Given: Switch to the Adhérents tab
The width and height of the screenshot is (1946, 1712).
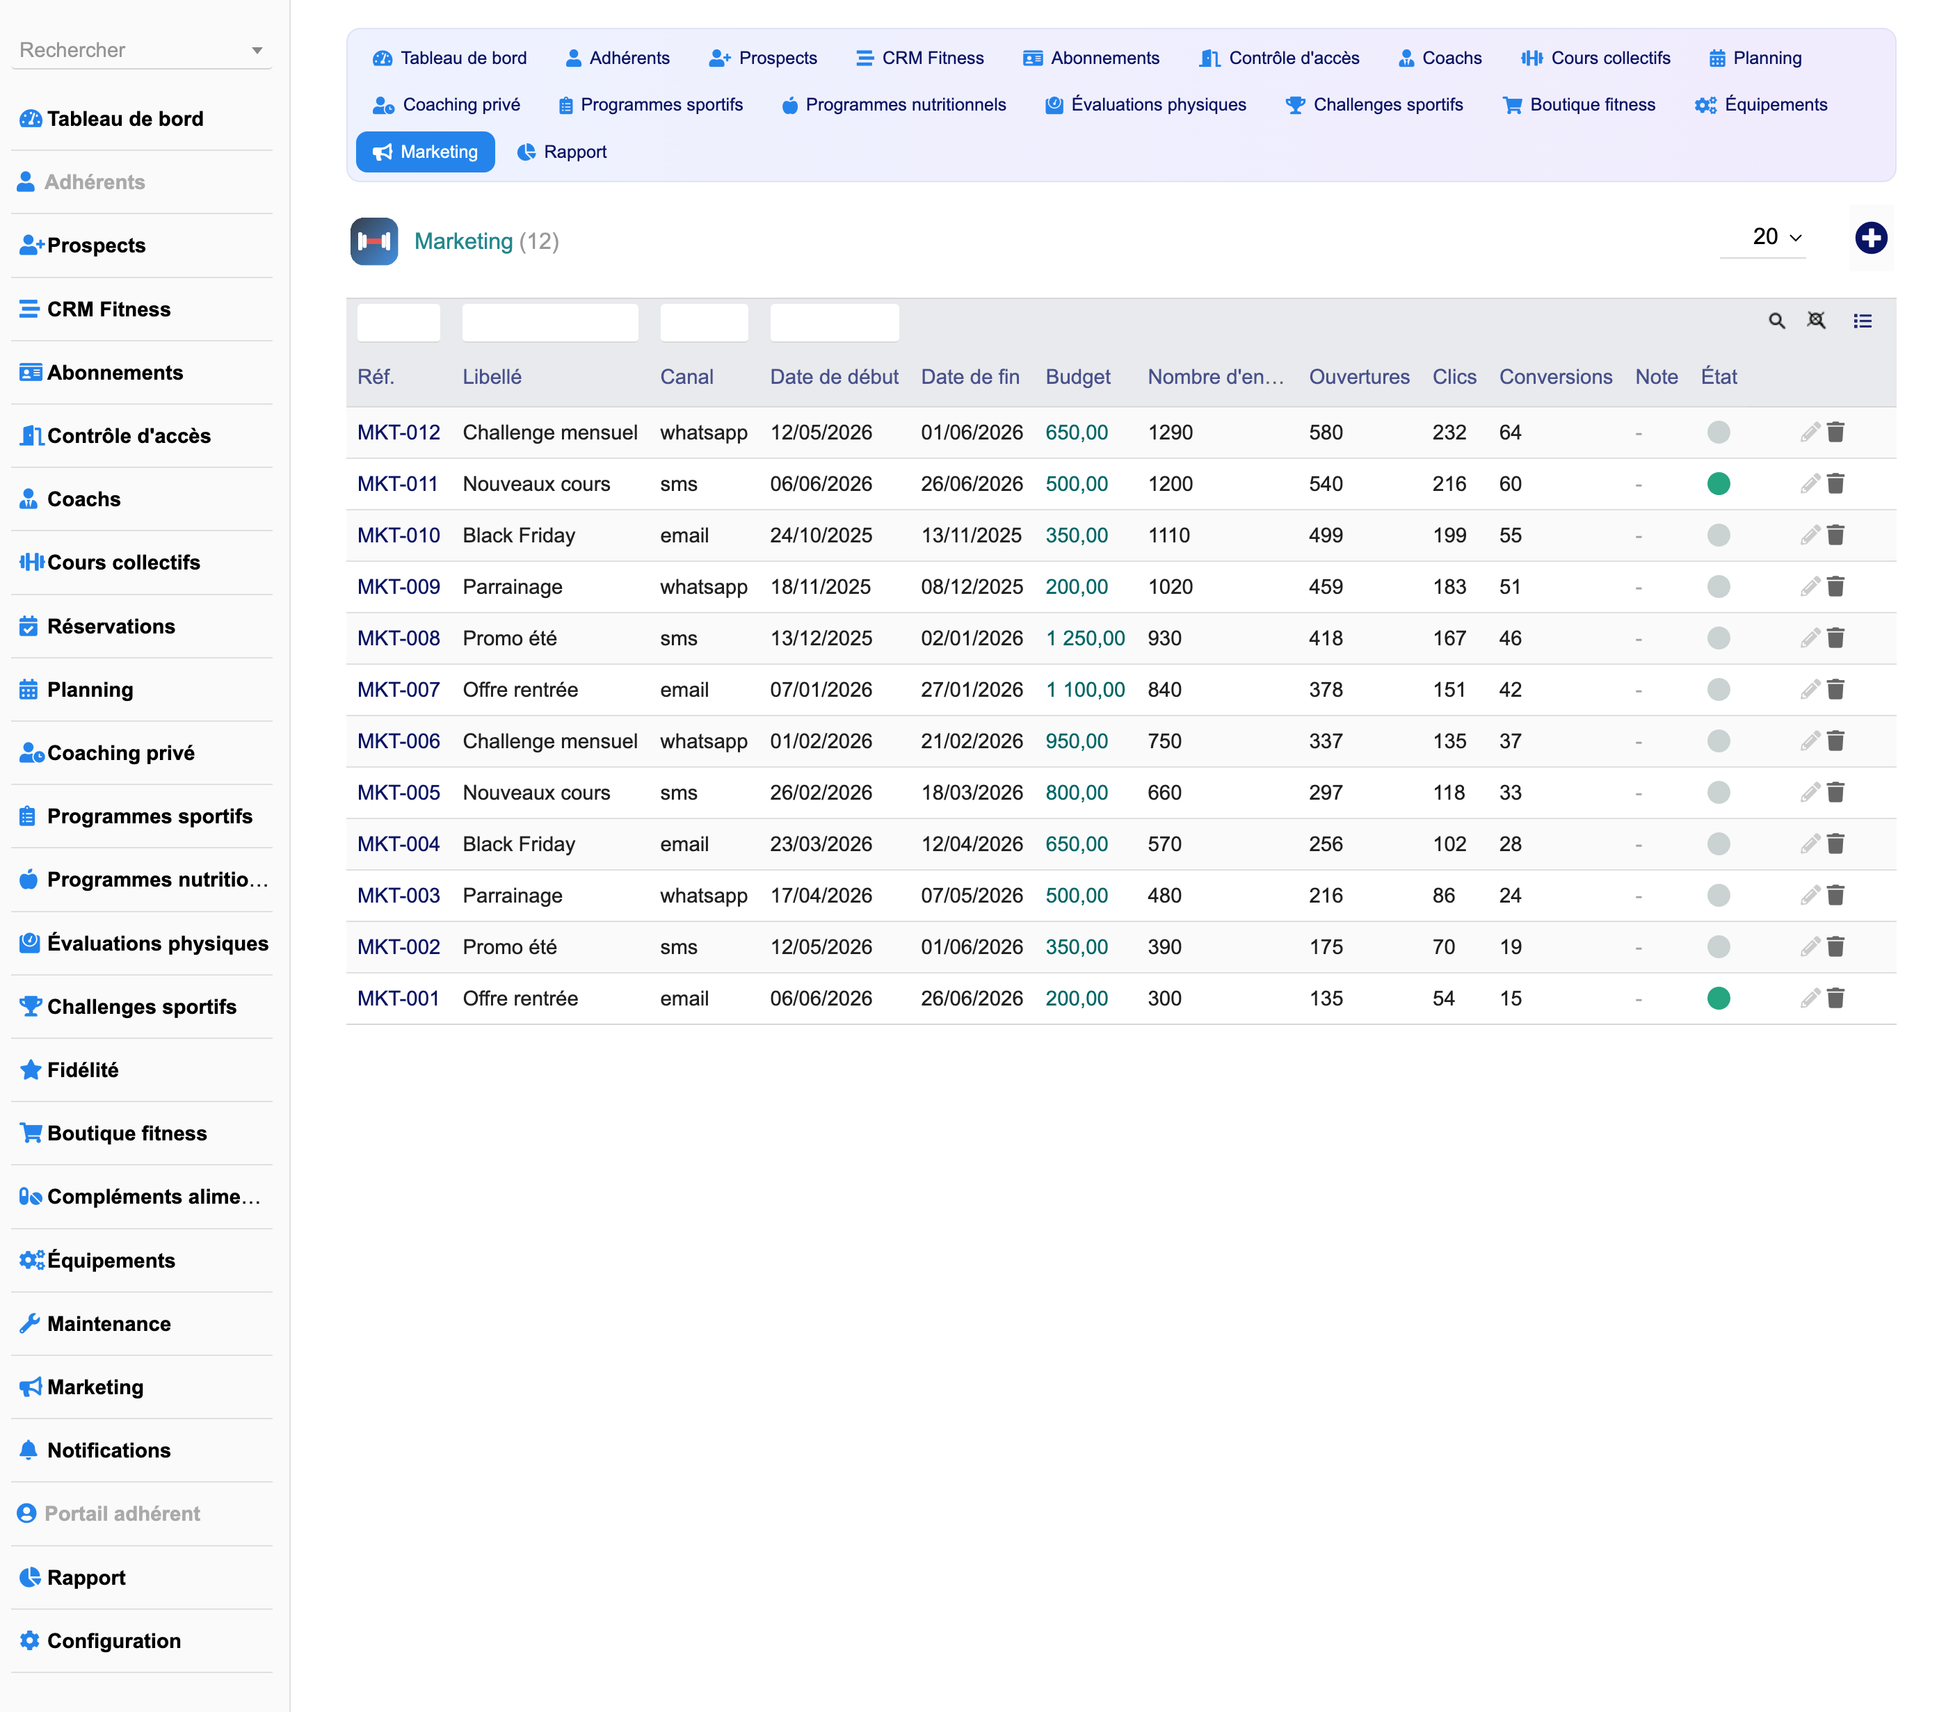Looking at the screenshot, I should 617,58.
